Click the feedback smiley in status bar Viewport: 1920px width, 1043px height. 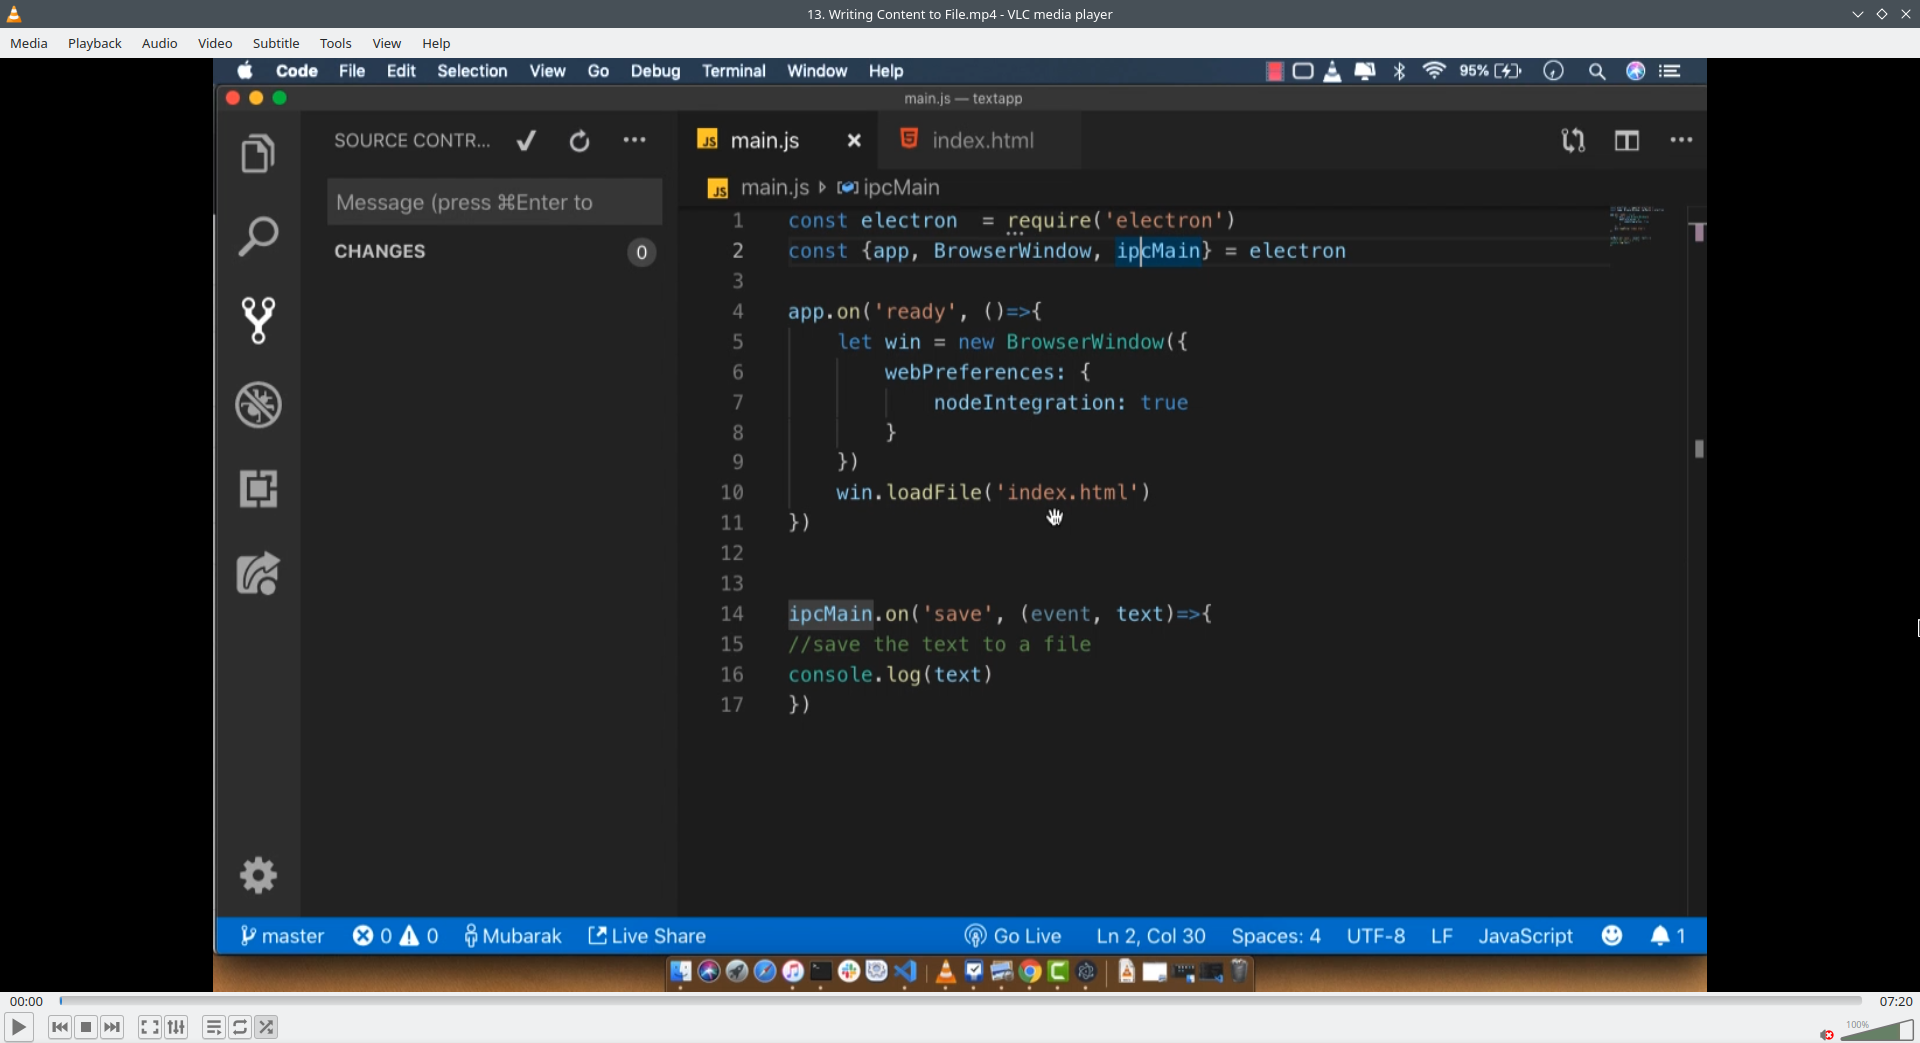coord(1612,935)
